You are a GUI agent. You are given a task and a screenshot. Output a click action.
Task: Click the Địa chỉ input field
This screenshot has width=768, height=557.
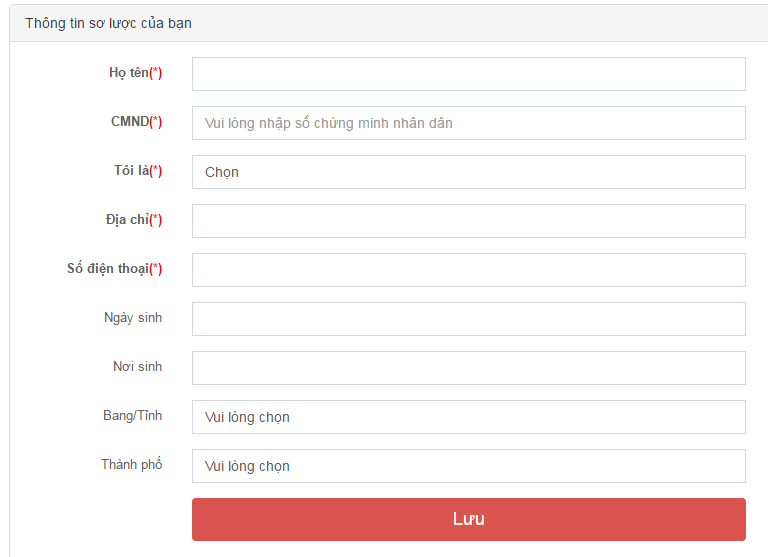click(x=468, y=221)
